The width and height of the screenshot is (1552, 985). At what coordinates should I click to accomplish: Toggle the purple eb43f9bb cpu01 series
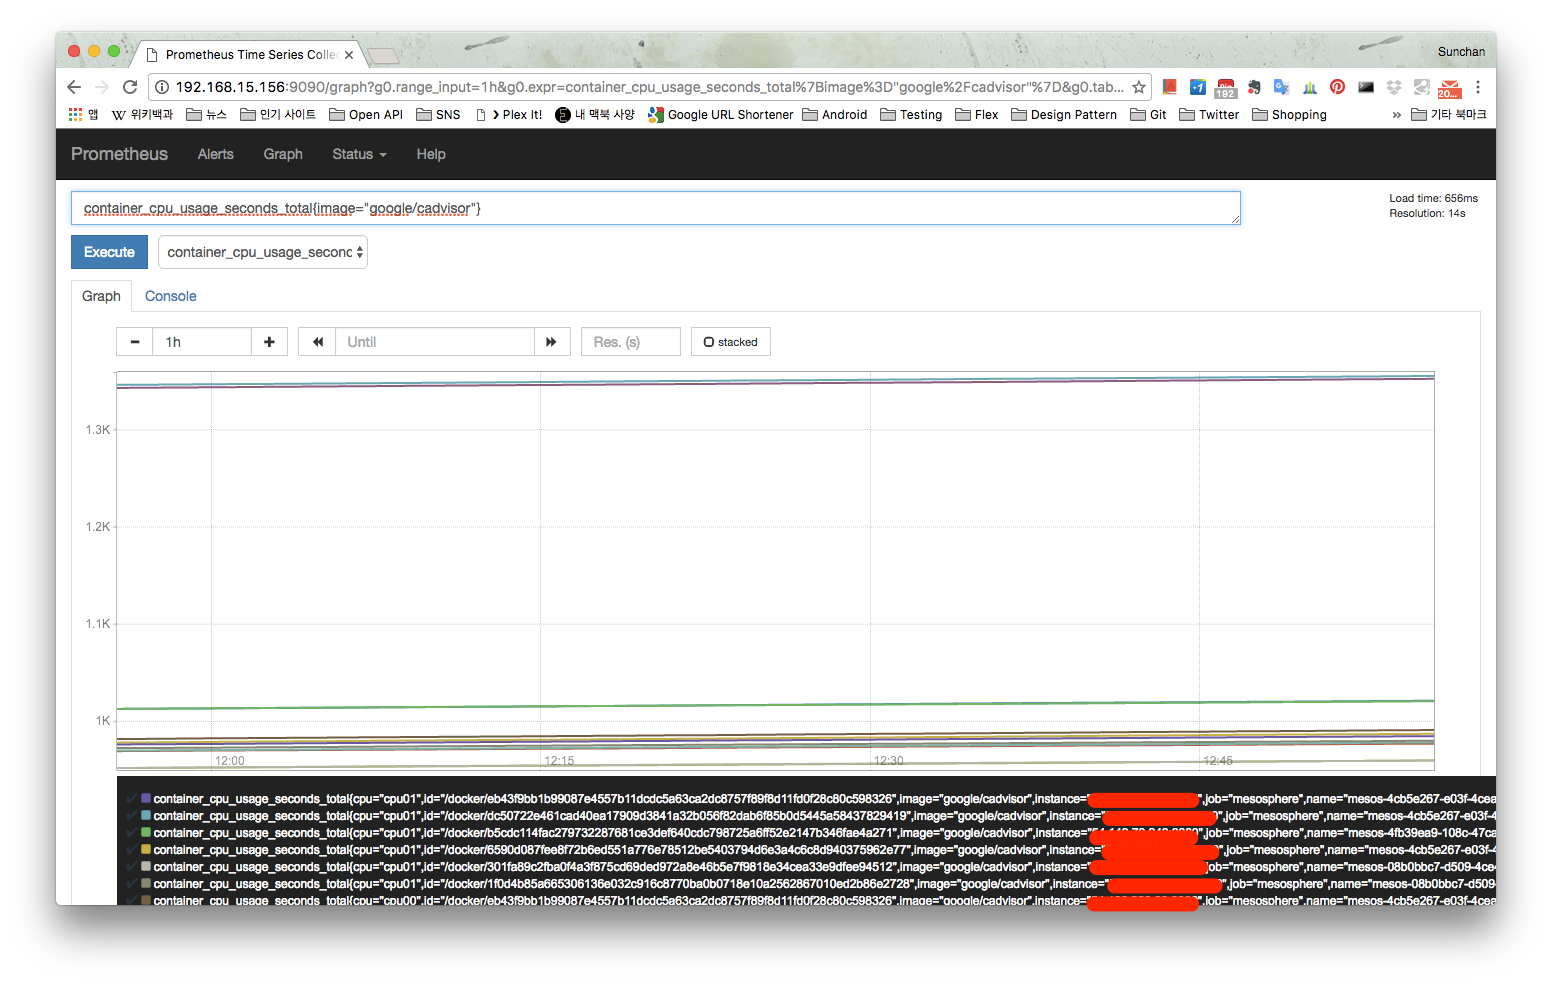[130, 799]
